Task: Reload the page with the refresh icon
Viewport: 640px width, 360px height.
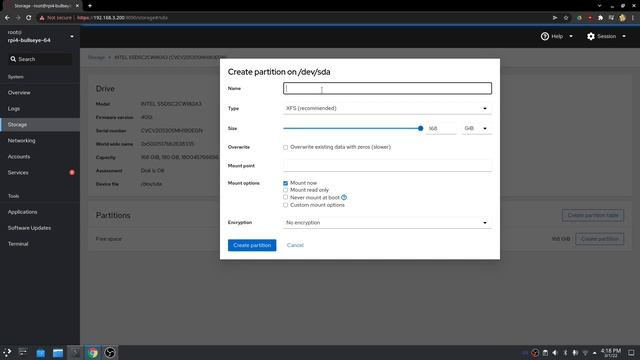Action: click(29, 18)
